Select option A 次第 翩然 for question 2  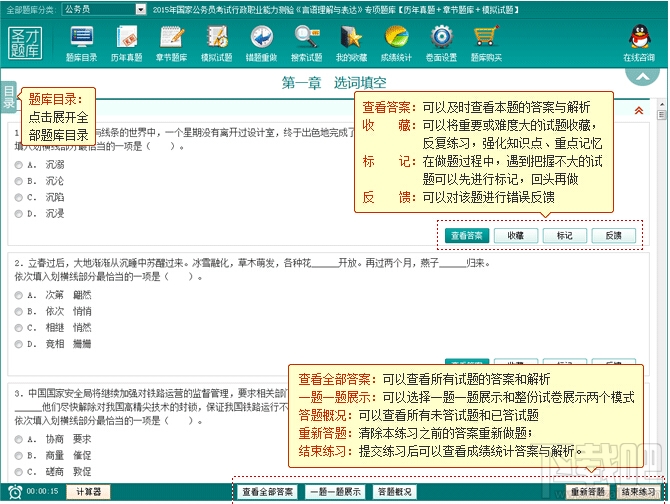tap(18, 295)
